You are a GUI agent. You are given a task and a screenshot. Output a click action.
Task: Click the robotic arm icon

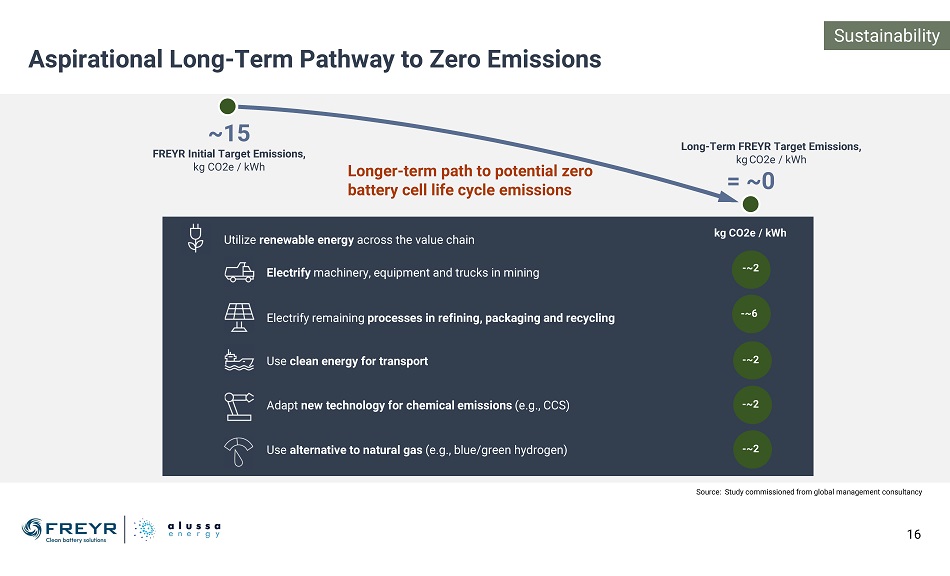pos(238,404)
